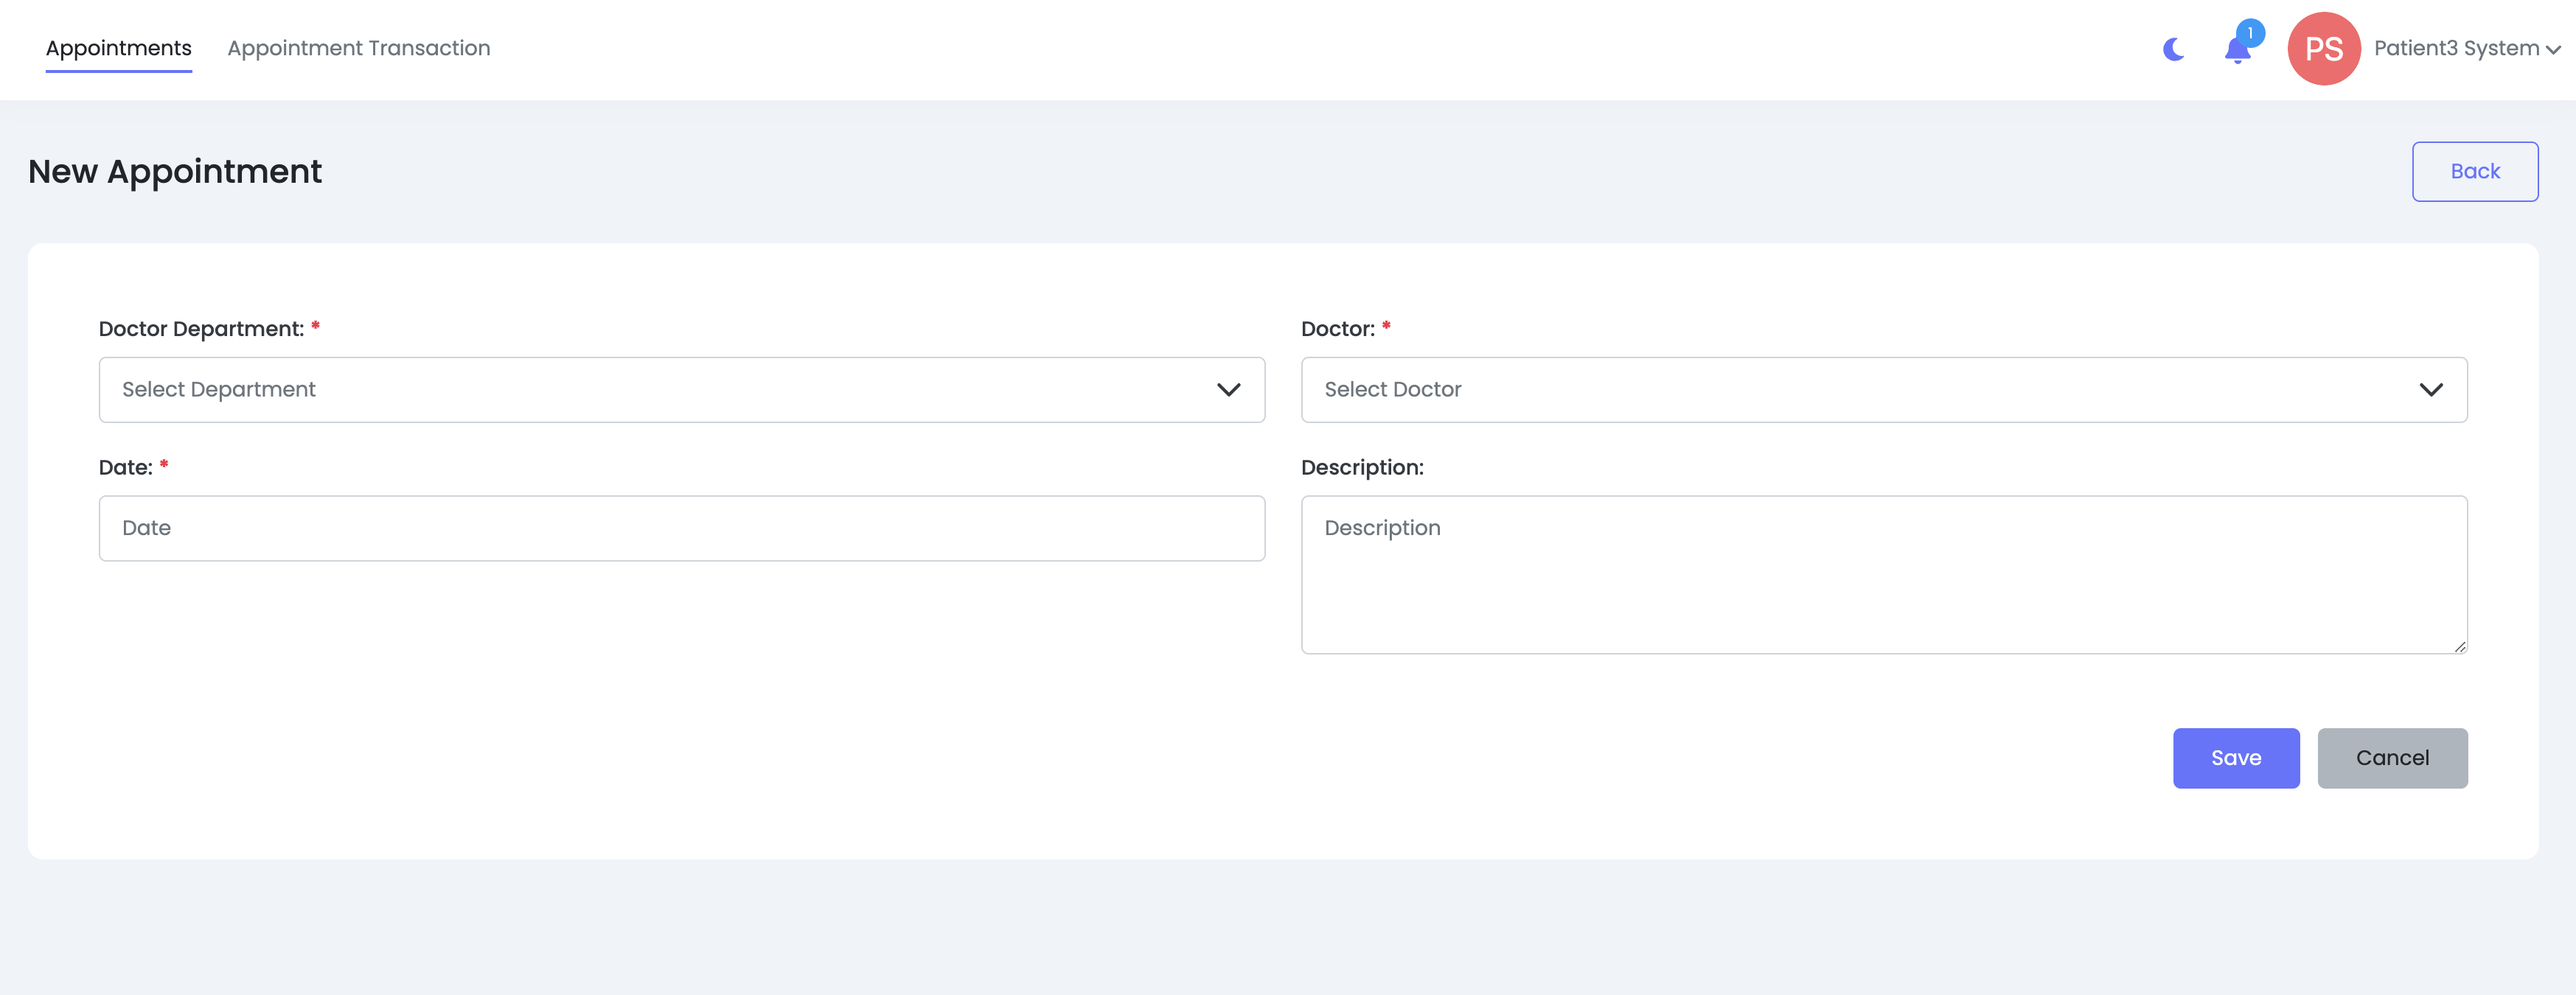2576x995 pixels.
Task: Open the Appointment Transaction tab
Action: coord(358,48)
